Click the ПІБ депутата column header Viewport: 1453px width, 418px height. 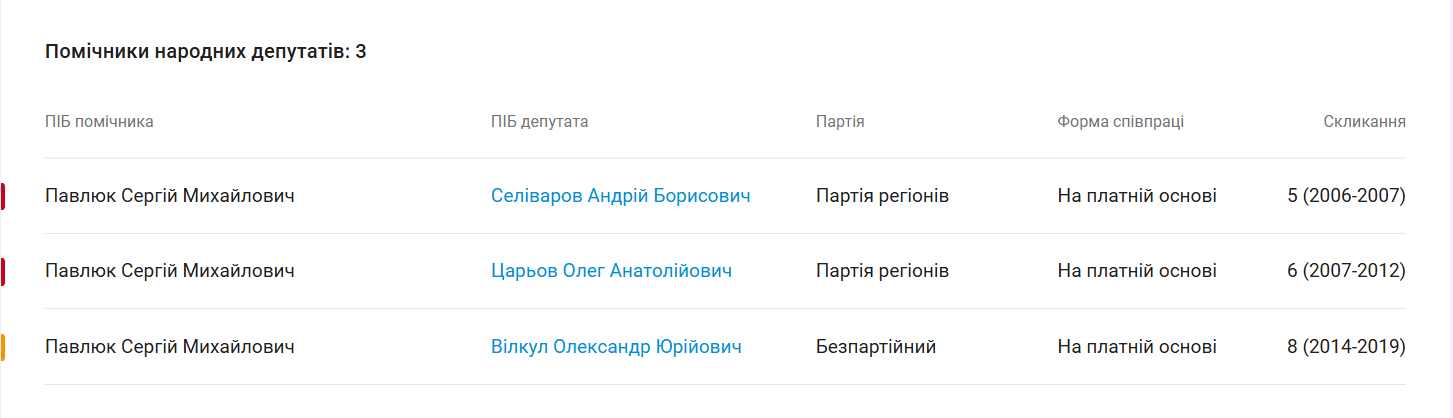[539, 122]
